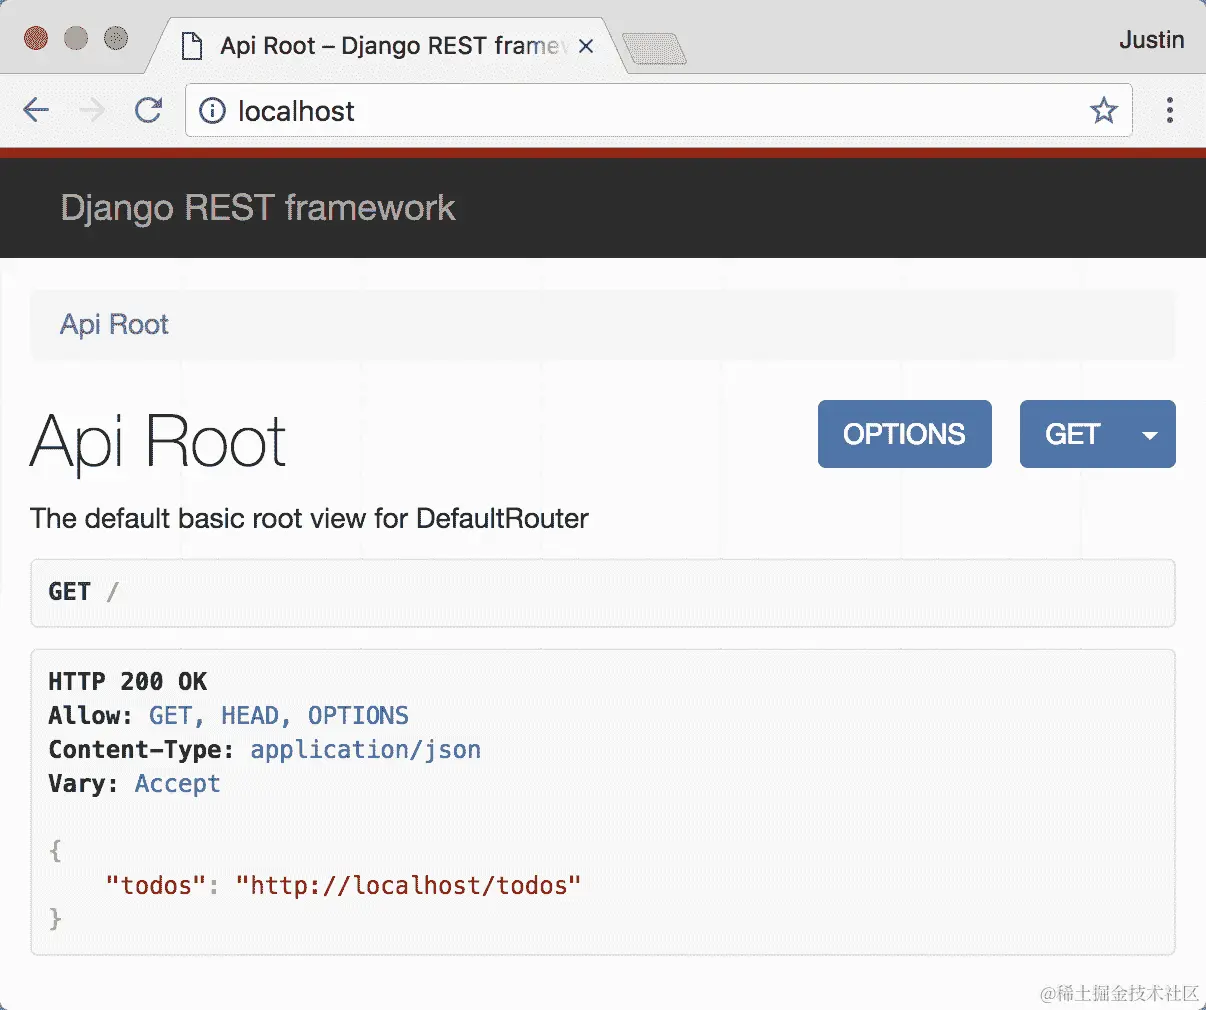Click the DefaultRouter description text
Viewport: 1206px width, 1010px height.
pyautogui.click(x=309, y=518)
